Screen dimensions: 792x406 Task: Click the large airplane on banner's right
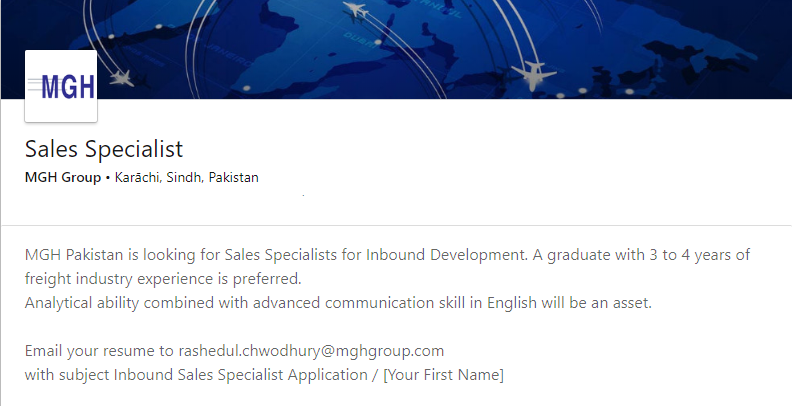pyautogui.click(x=531, y=73)
